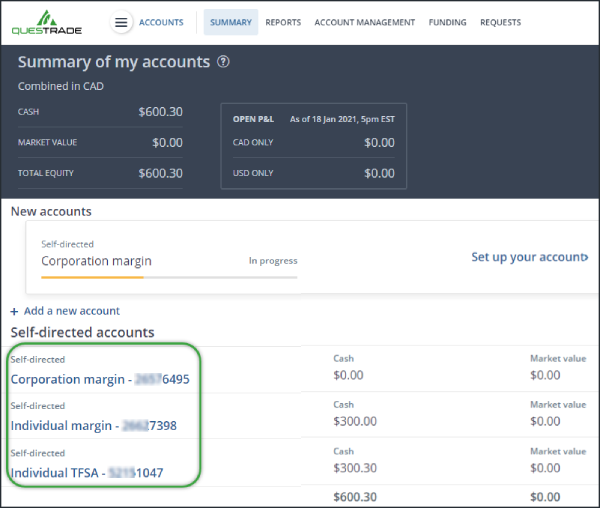Viewport: 600px width, 508px height.
Task: Click the $300.00 cash value for Individual margin
Action: coord(355,421)
